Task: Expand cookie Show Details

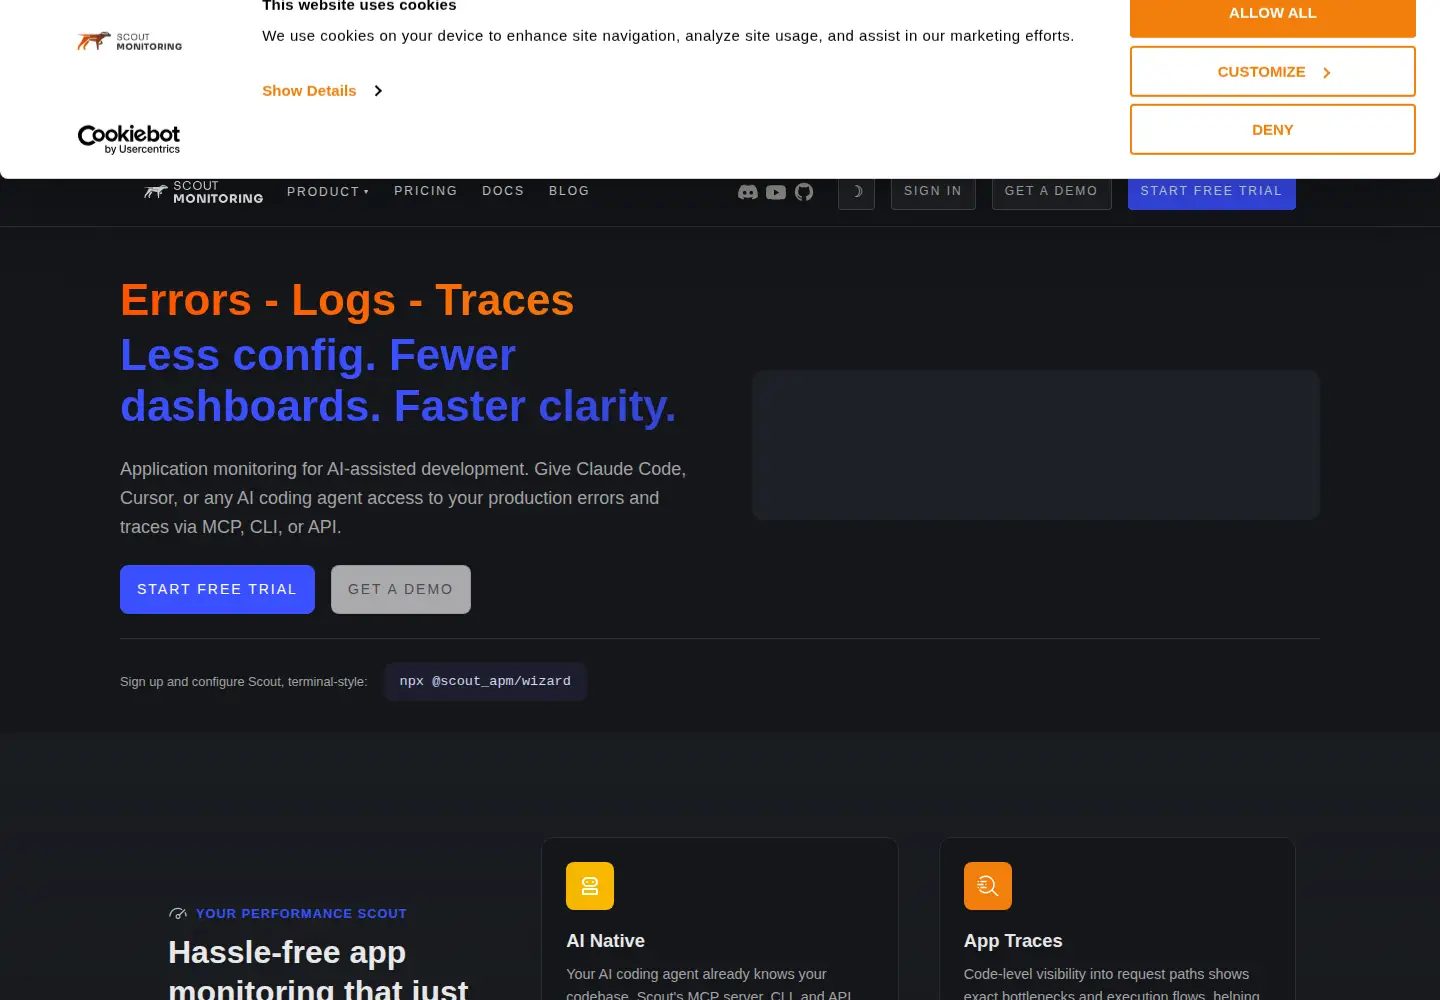Action: coord(322,91)
